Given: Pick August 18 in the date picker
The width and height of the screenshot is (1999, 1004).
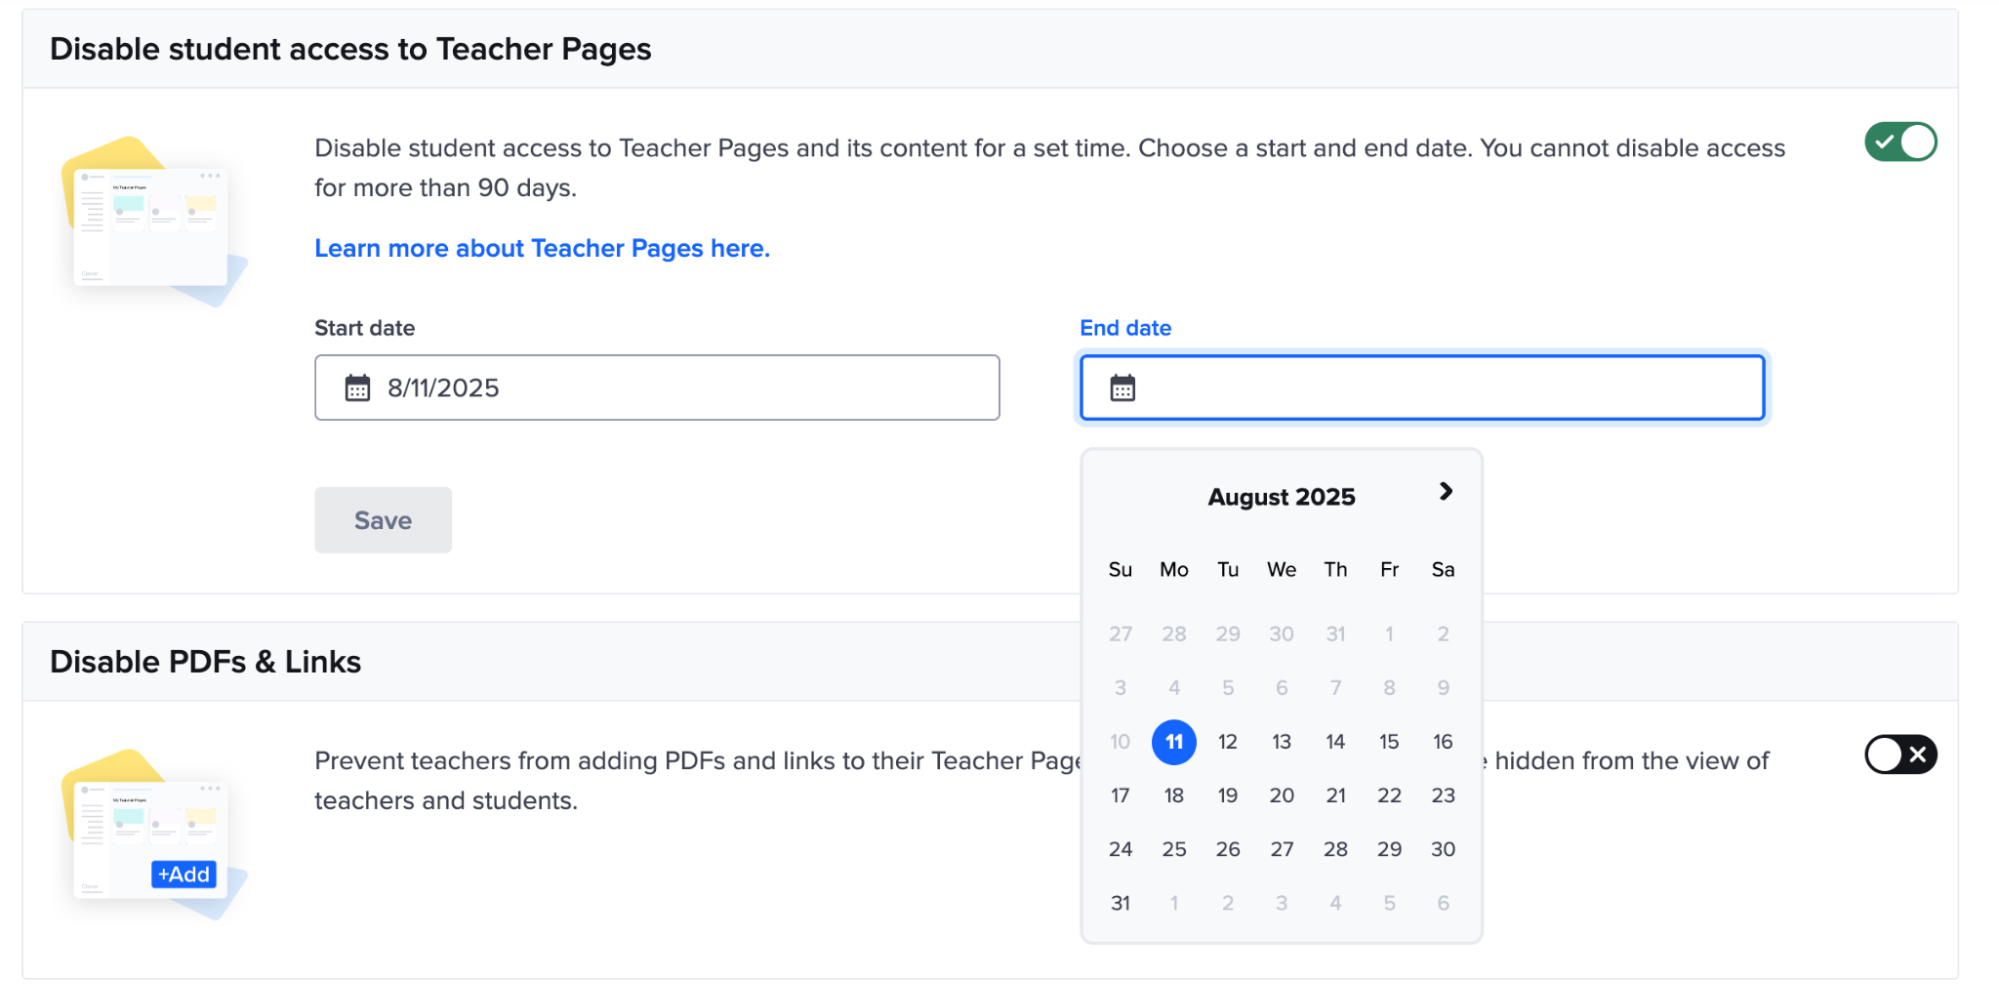Looking at the screenshot, I should tap(1174, 796).
